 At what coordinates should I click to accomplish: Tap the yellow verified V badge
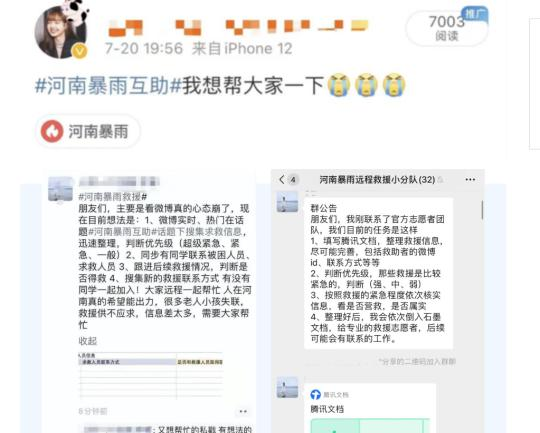[x=80, y=51]
